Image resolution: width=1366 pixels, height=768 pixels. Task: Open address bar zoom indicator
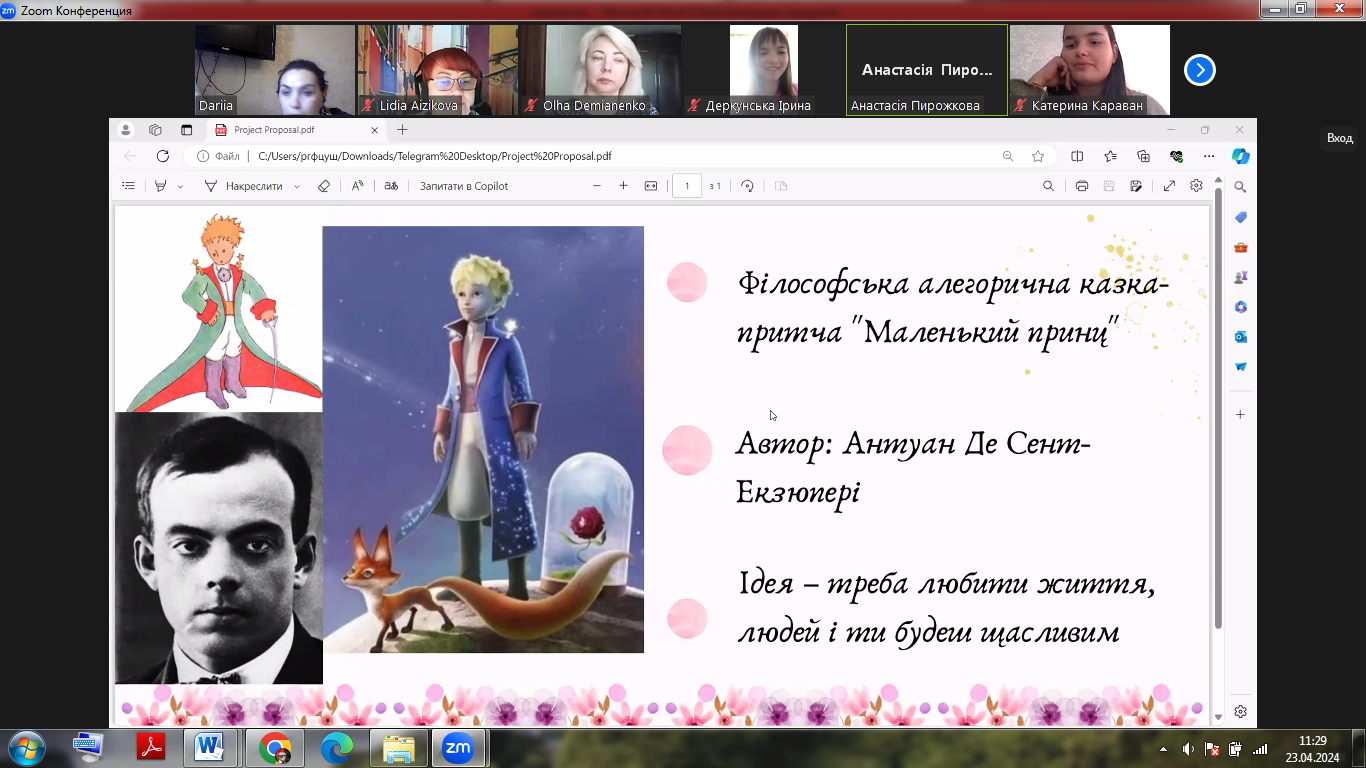click(1008, 156)
